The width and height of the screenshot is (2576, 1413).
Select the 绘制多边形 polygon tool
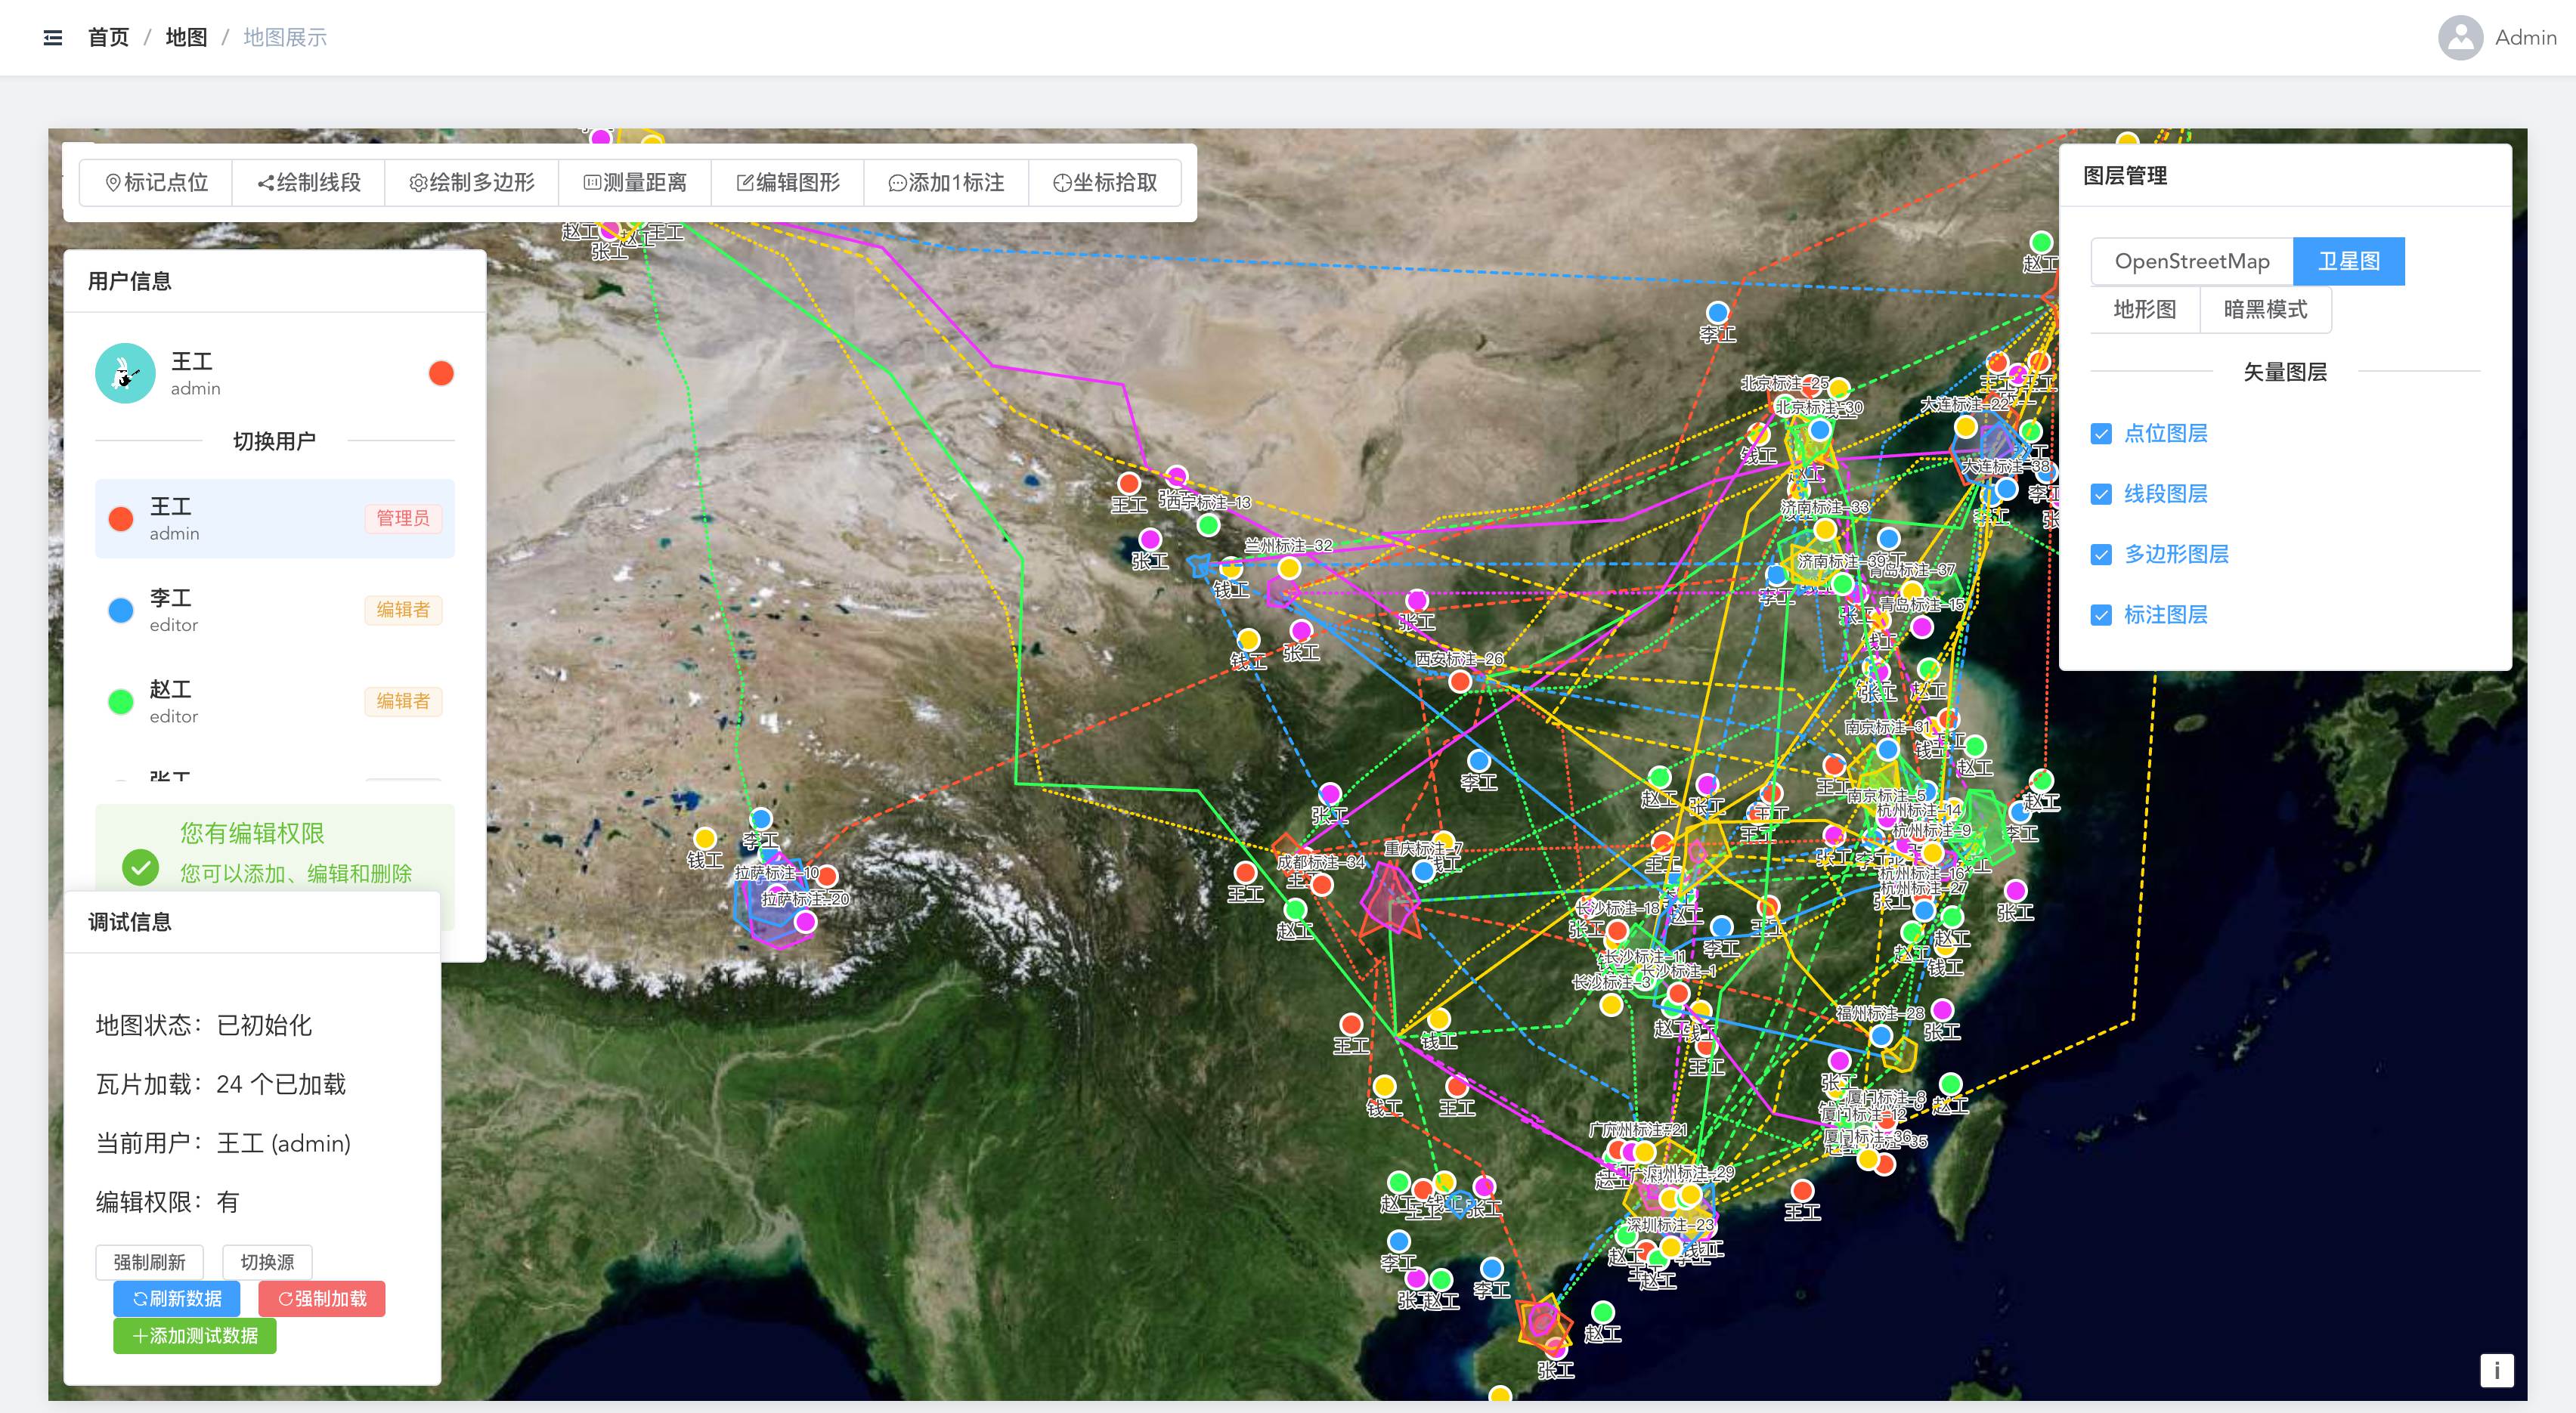[x=471, y=182]
